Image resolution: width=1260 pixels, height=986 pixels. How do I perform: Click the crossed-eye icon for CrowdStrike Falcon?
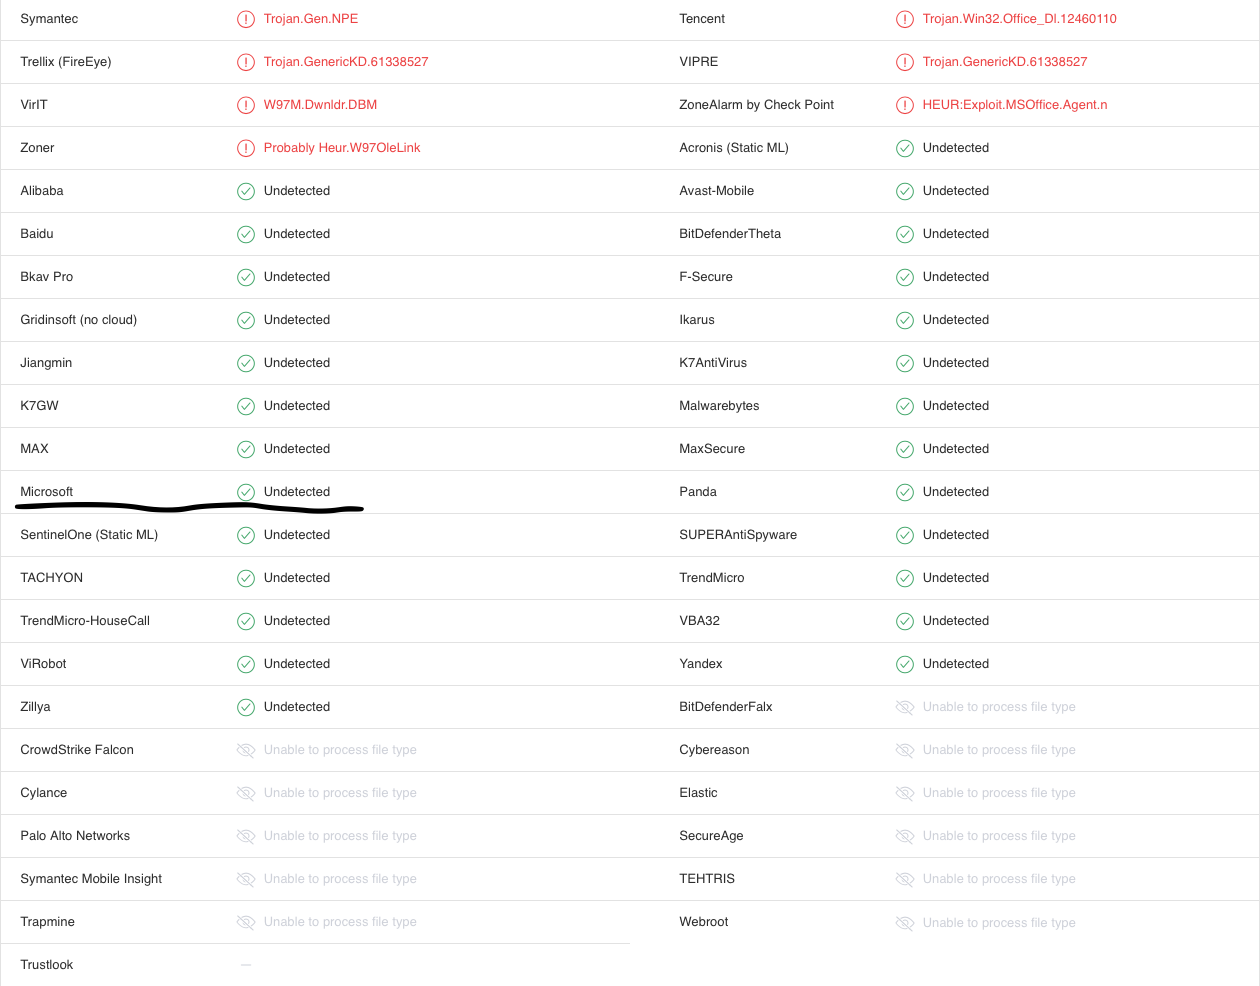[x=246, y=750]
